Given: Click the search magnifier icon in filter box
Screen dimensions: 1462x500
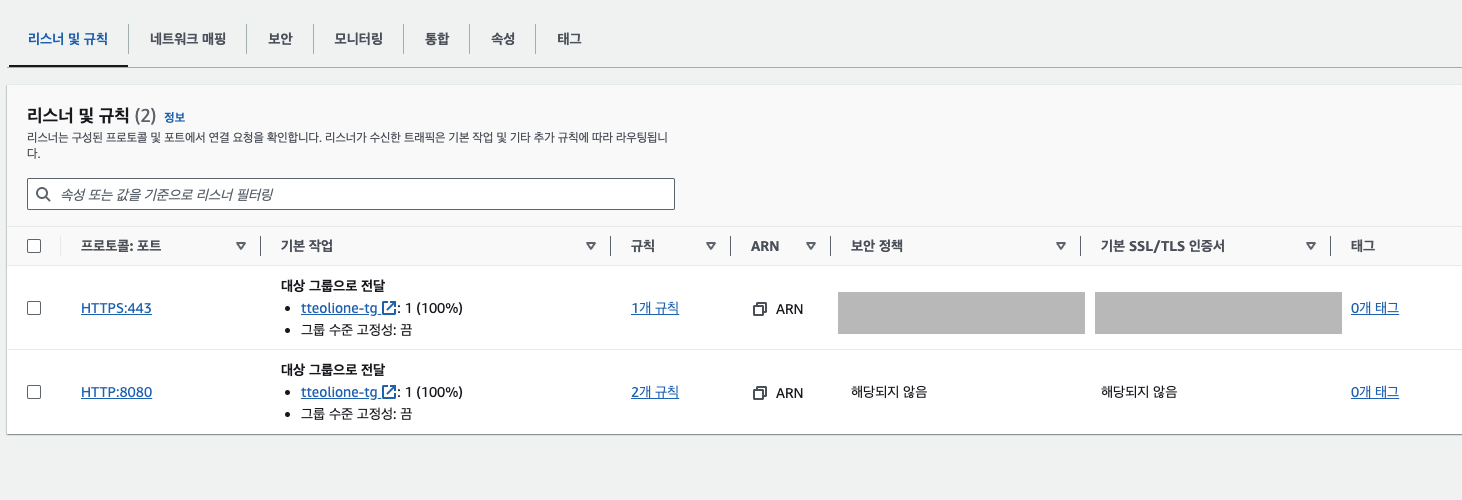Looking at the screenshot, I should point(43,194).
